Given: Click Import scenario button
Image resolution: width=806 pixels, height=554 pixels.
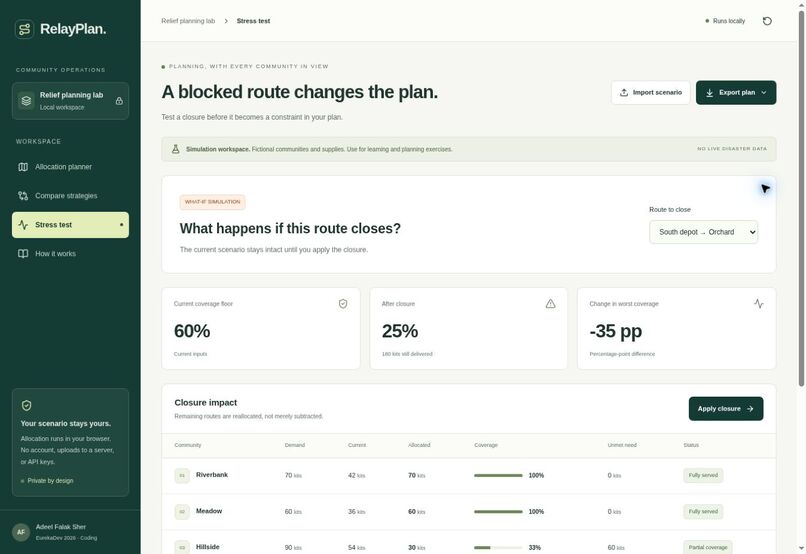Looking at the screenshot, I should tap(650, 93).
